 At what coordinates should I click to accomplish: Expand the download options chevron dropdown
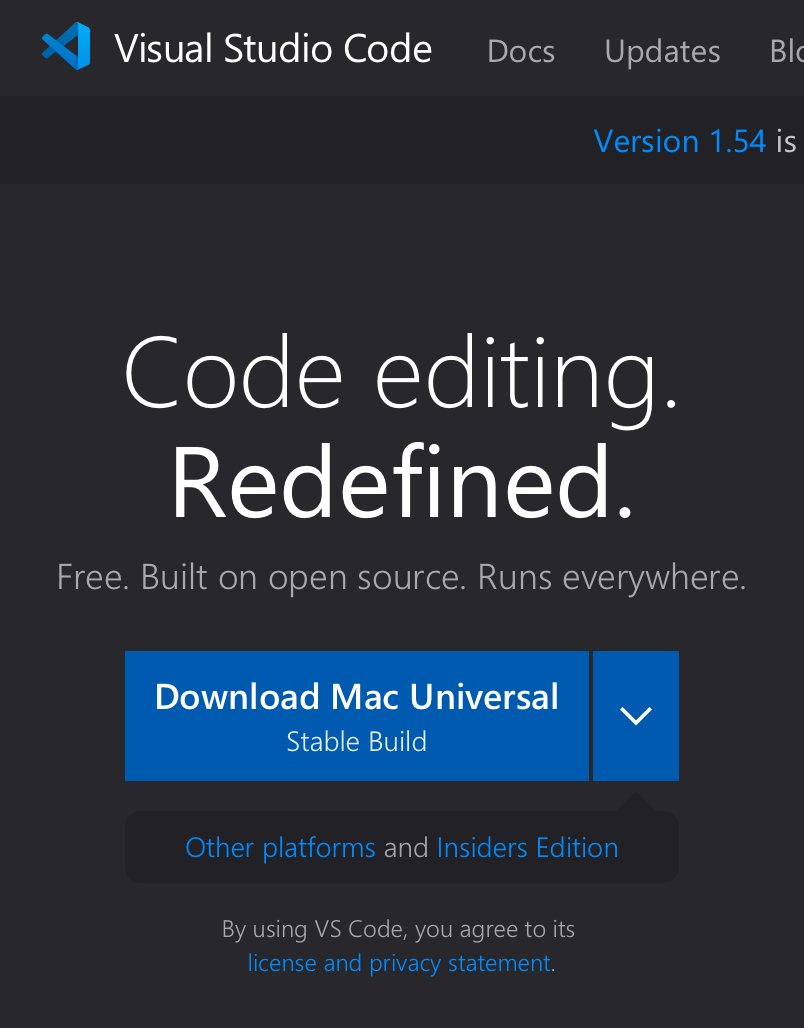636,716
